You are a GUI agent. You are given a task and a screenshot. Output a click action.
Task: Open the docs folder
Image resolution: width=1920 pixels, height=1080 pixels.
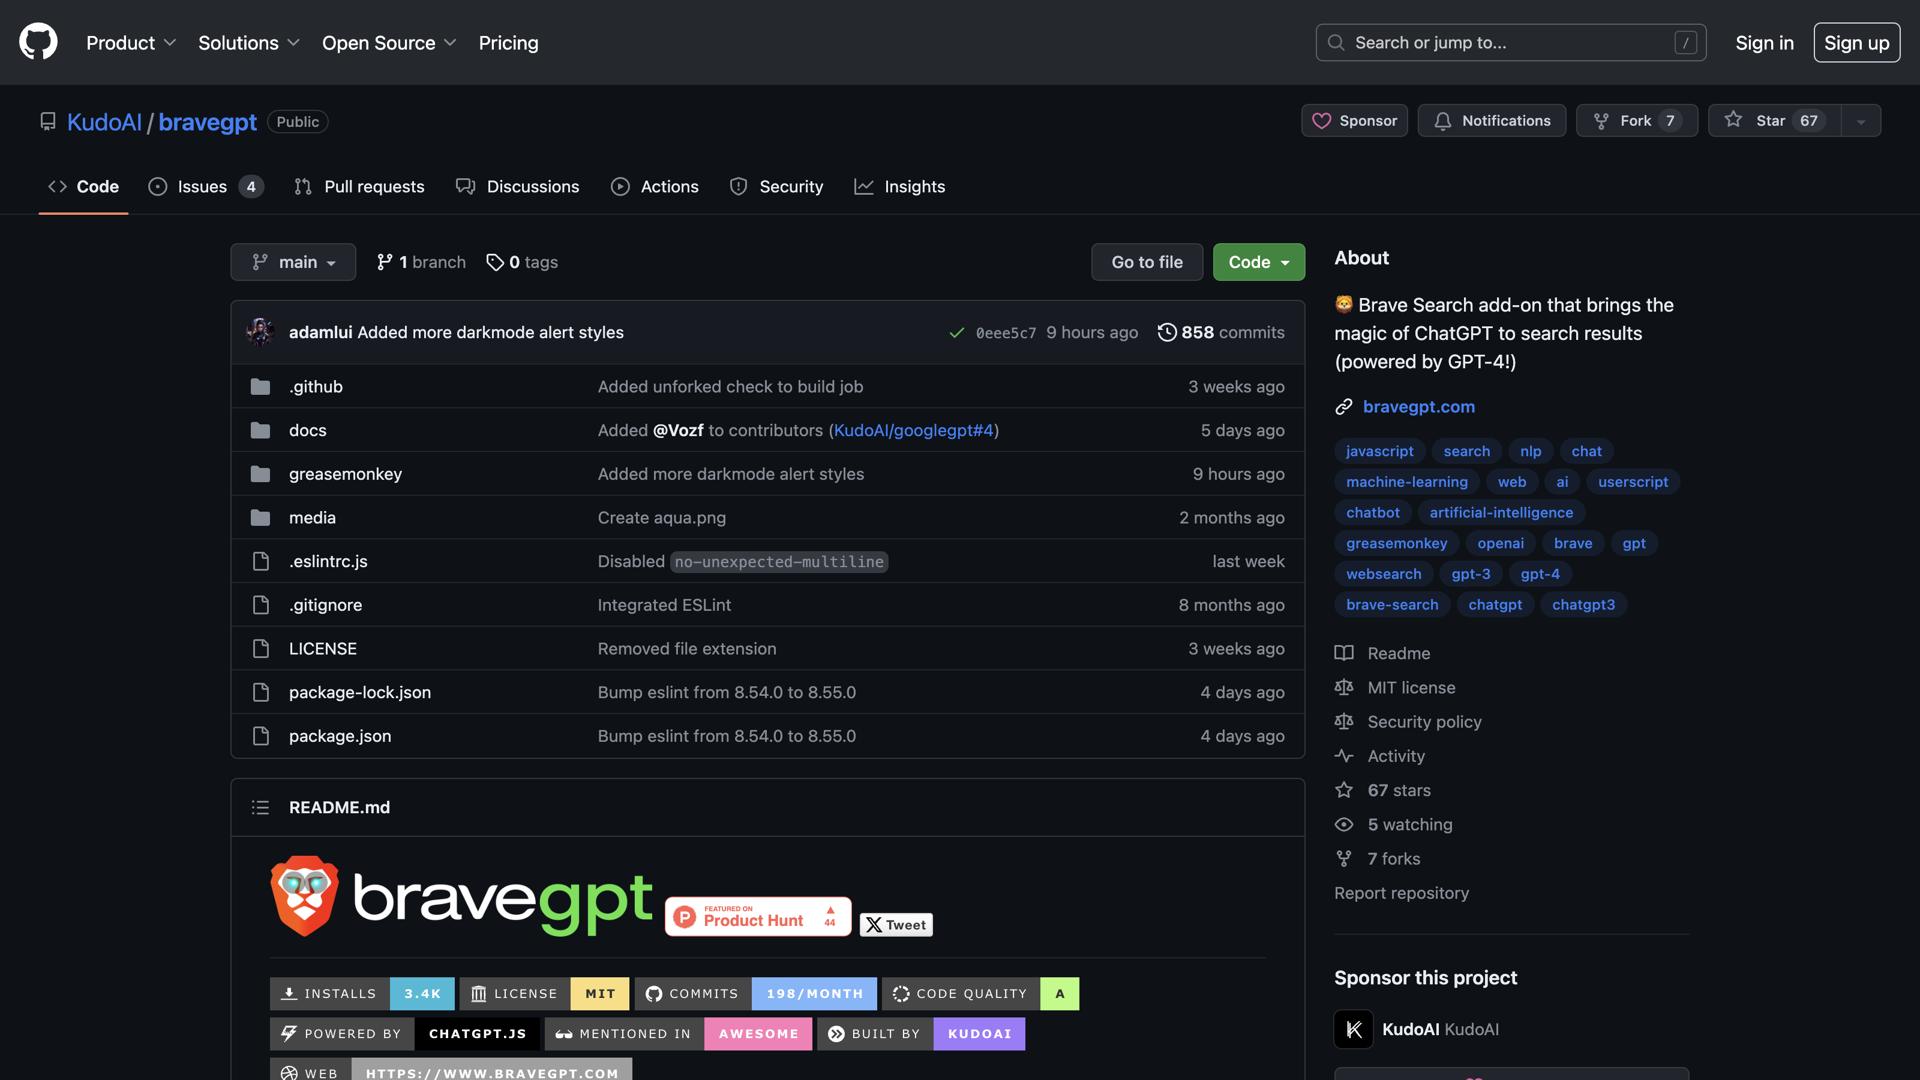307,430
